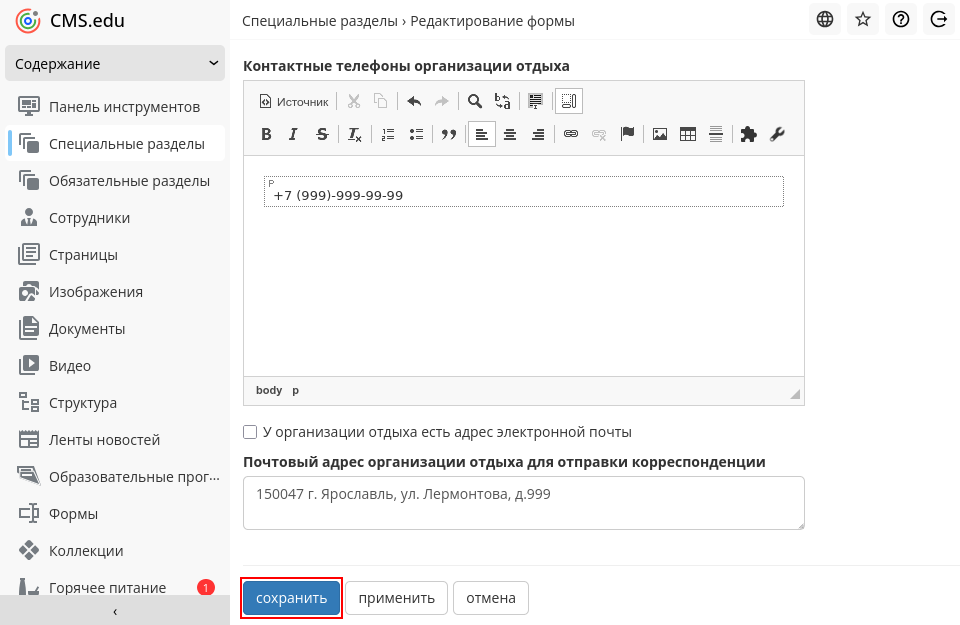Viewport: 960px width, 625px height.
Task: Open Панель инструментов in sidebar
Action: coord(115,107)
